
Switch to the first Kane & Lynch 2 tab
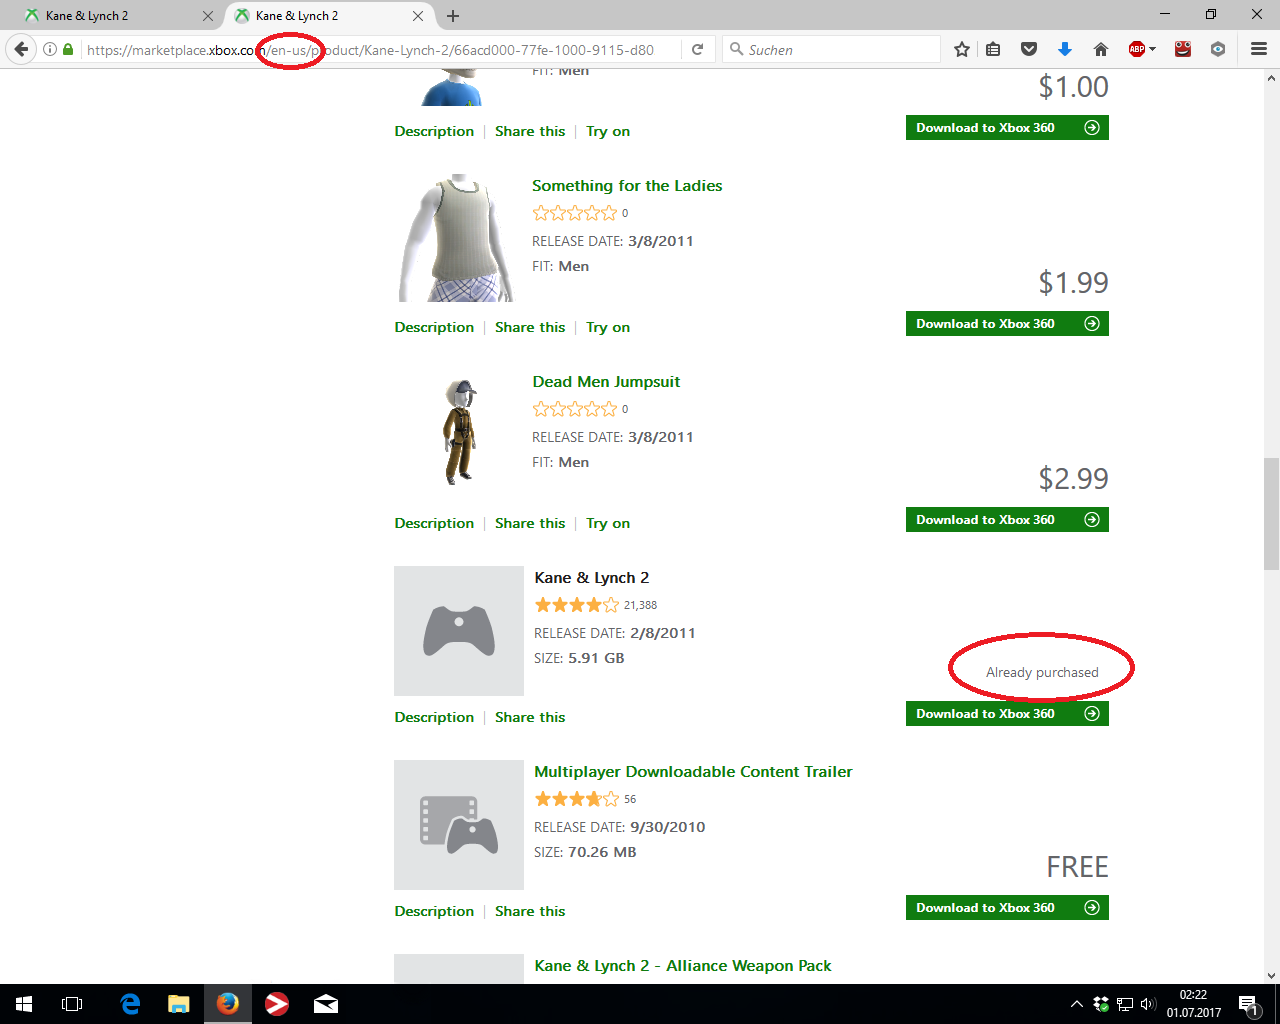click(x=118, y=16)
